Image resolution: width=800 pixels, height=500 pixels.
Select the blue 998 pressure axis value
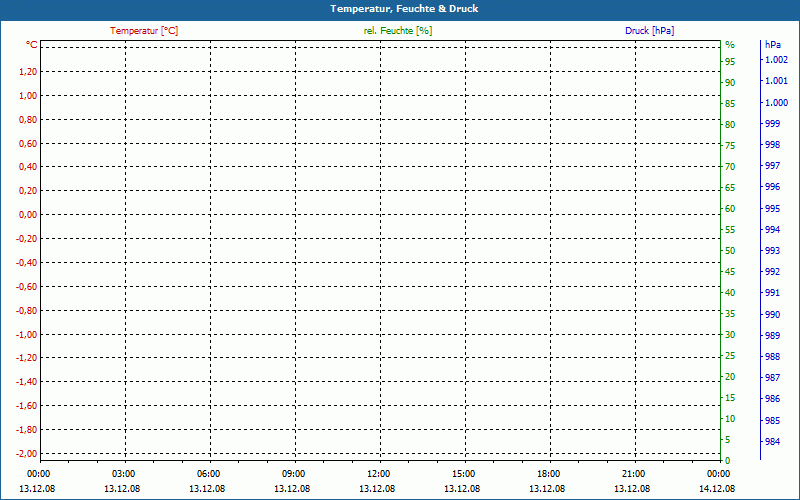click(x=772, y=145)
